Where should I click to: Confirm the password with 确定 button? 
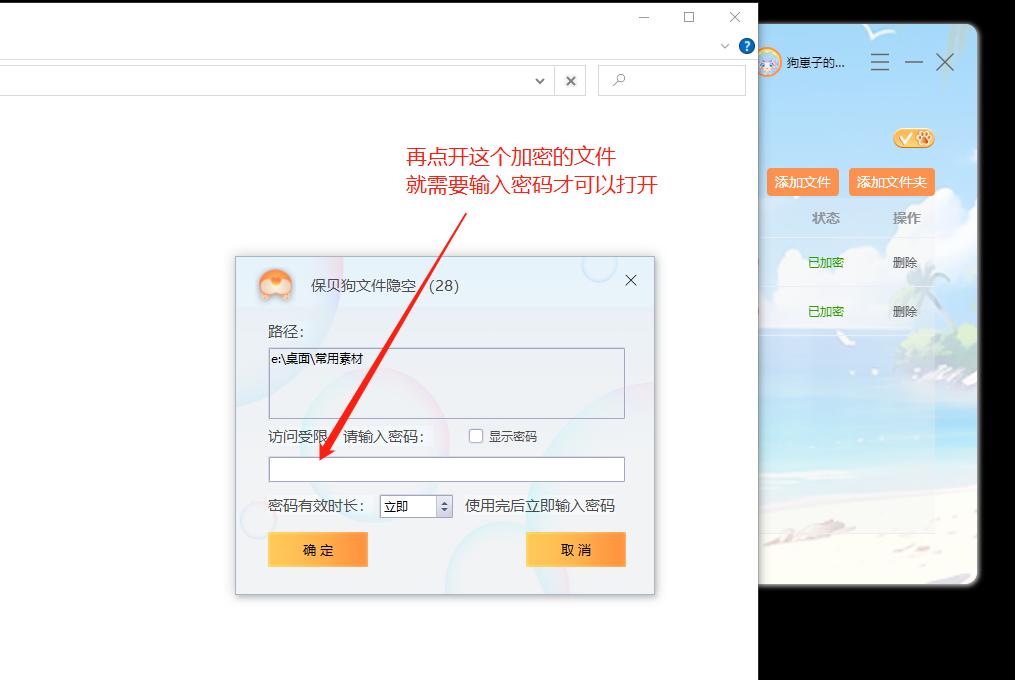317,549
